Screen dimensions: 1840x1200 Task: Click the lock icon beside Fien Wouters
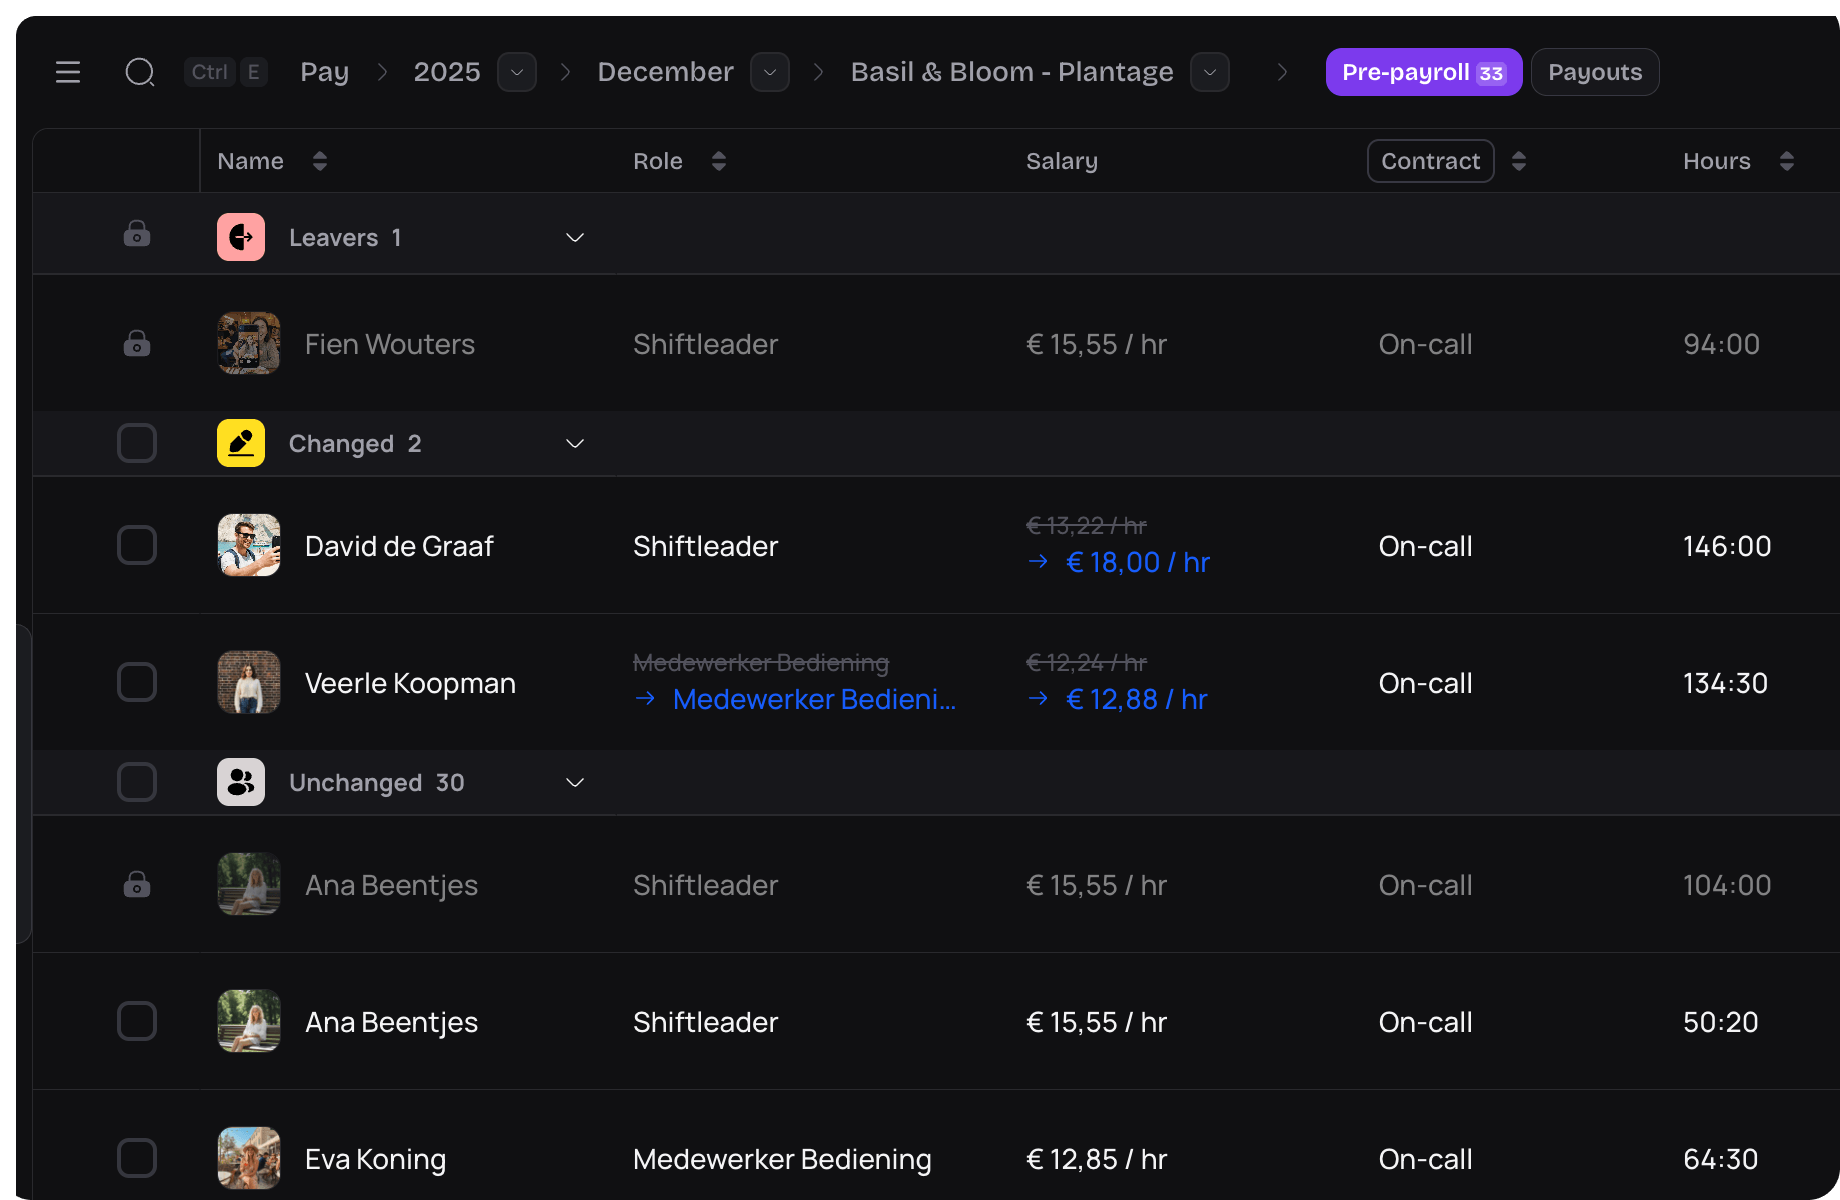coord(137,344)
